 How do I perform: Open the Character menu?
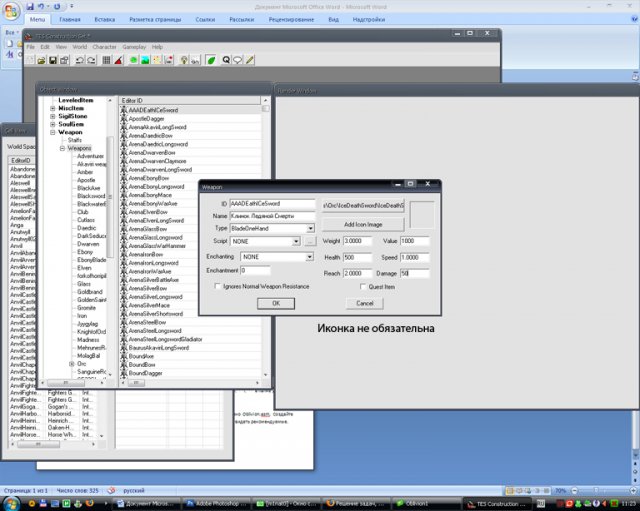(104, 47)
